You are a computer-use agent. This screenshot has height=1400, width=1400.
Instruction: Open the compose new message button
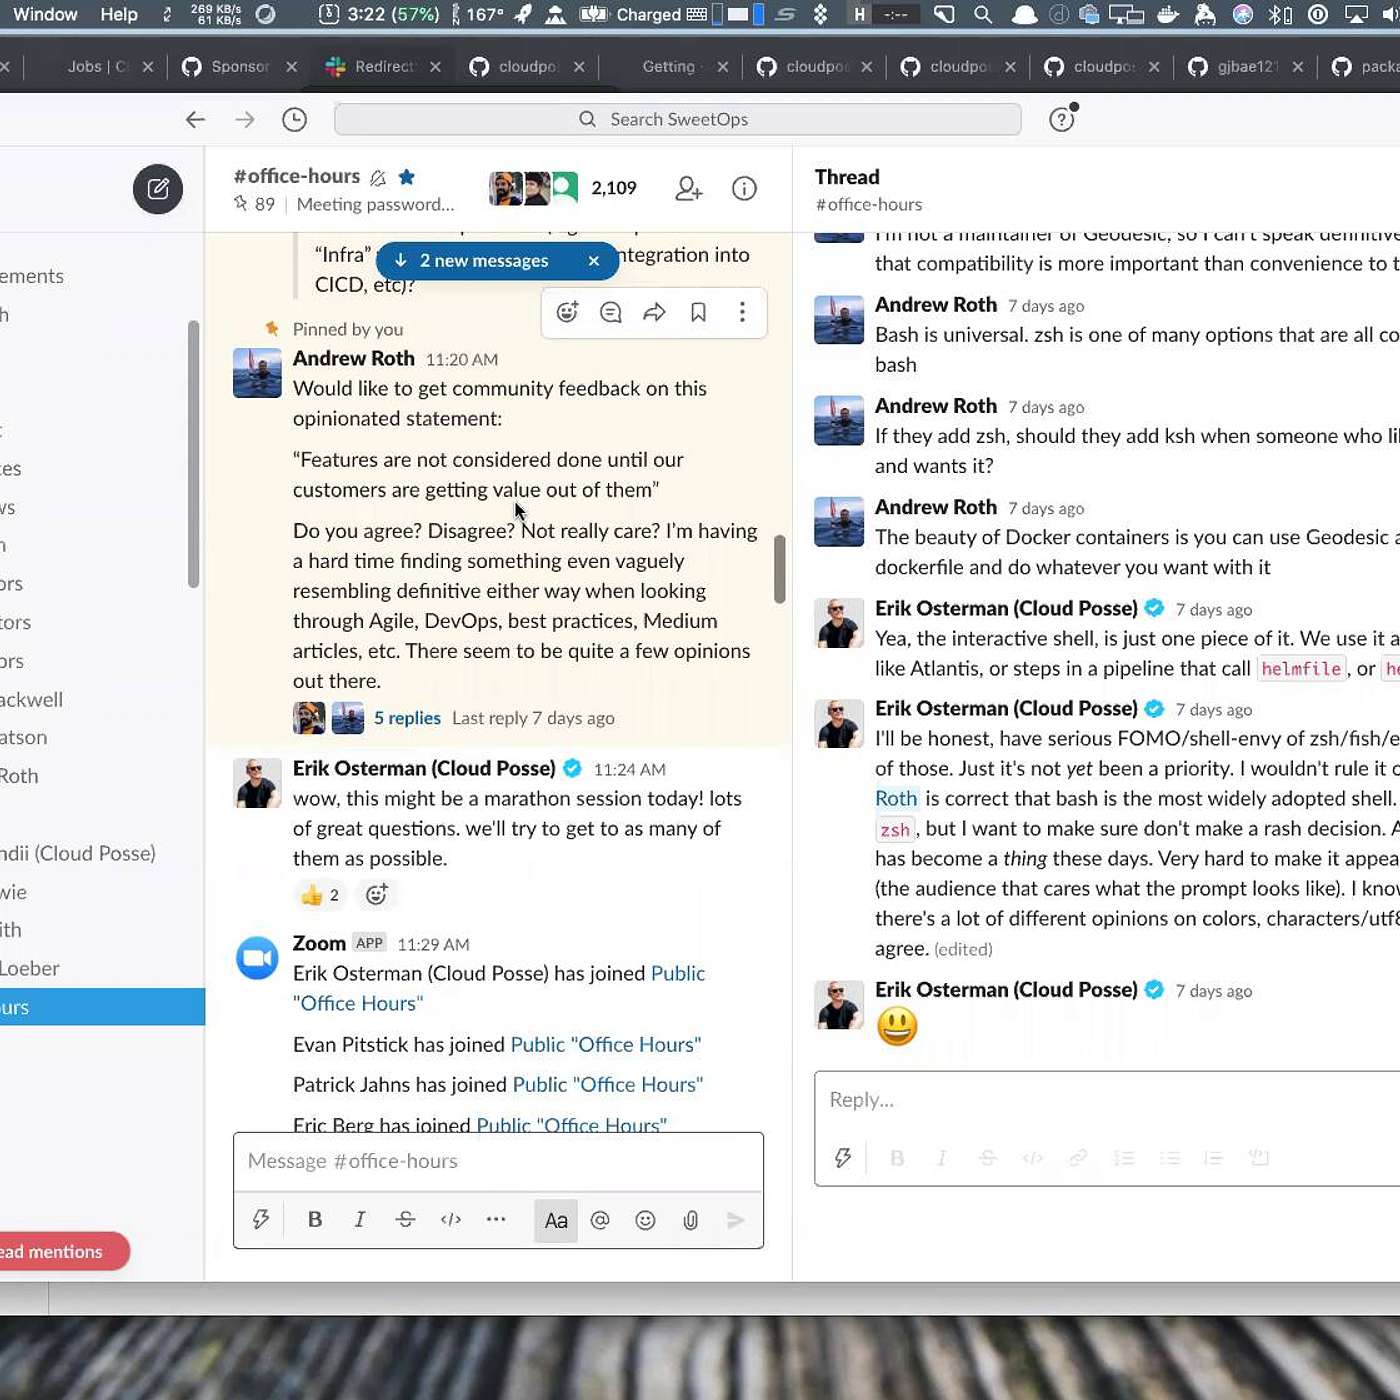tap(158, 189)
